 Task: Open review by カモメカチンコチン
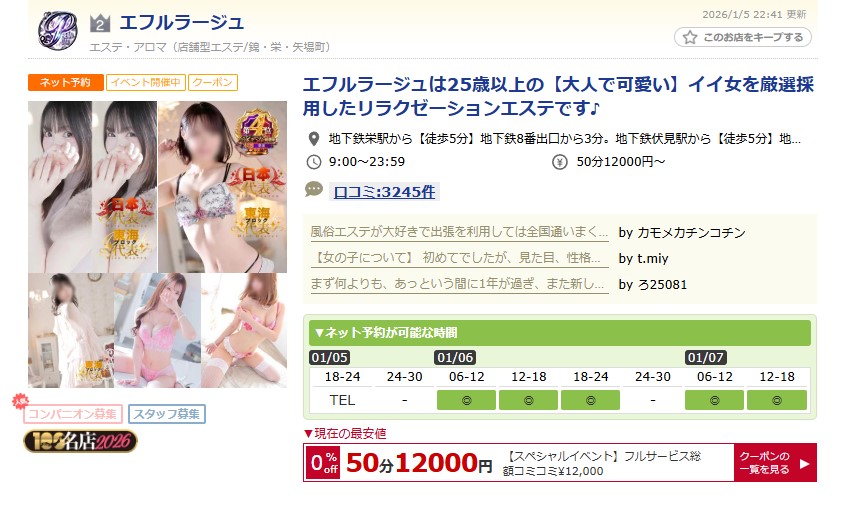pyautogui.click(x=459, y=232)
